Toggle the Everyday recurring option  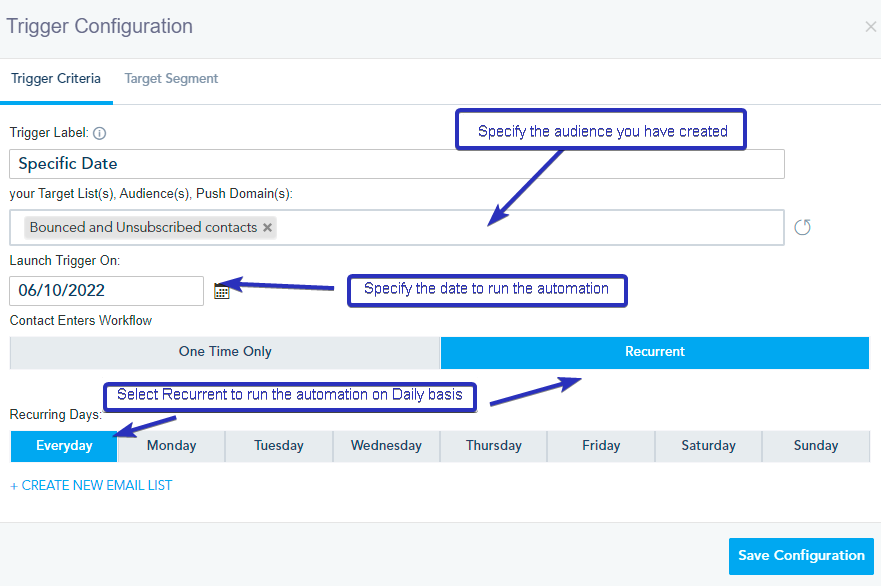64,446
